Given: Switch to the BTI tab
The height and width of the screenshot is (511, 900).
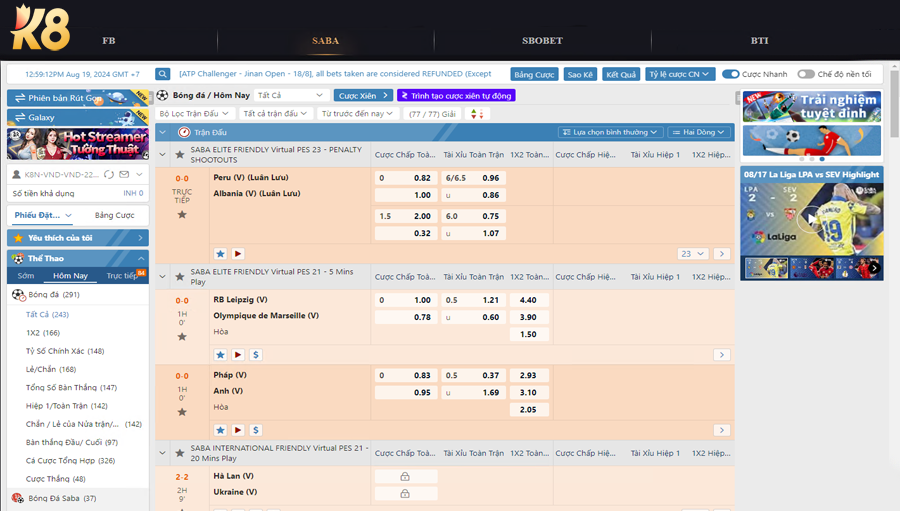Looking at the screenshot, I should click(x=759, y=41).
